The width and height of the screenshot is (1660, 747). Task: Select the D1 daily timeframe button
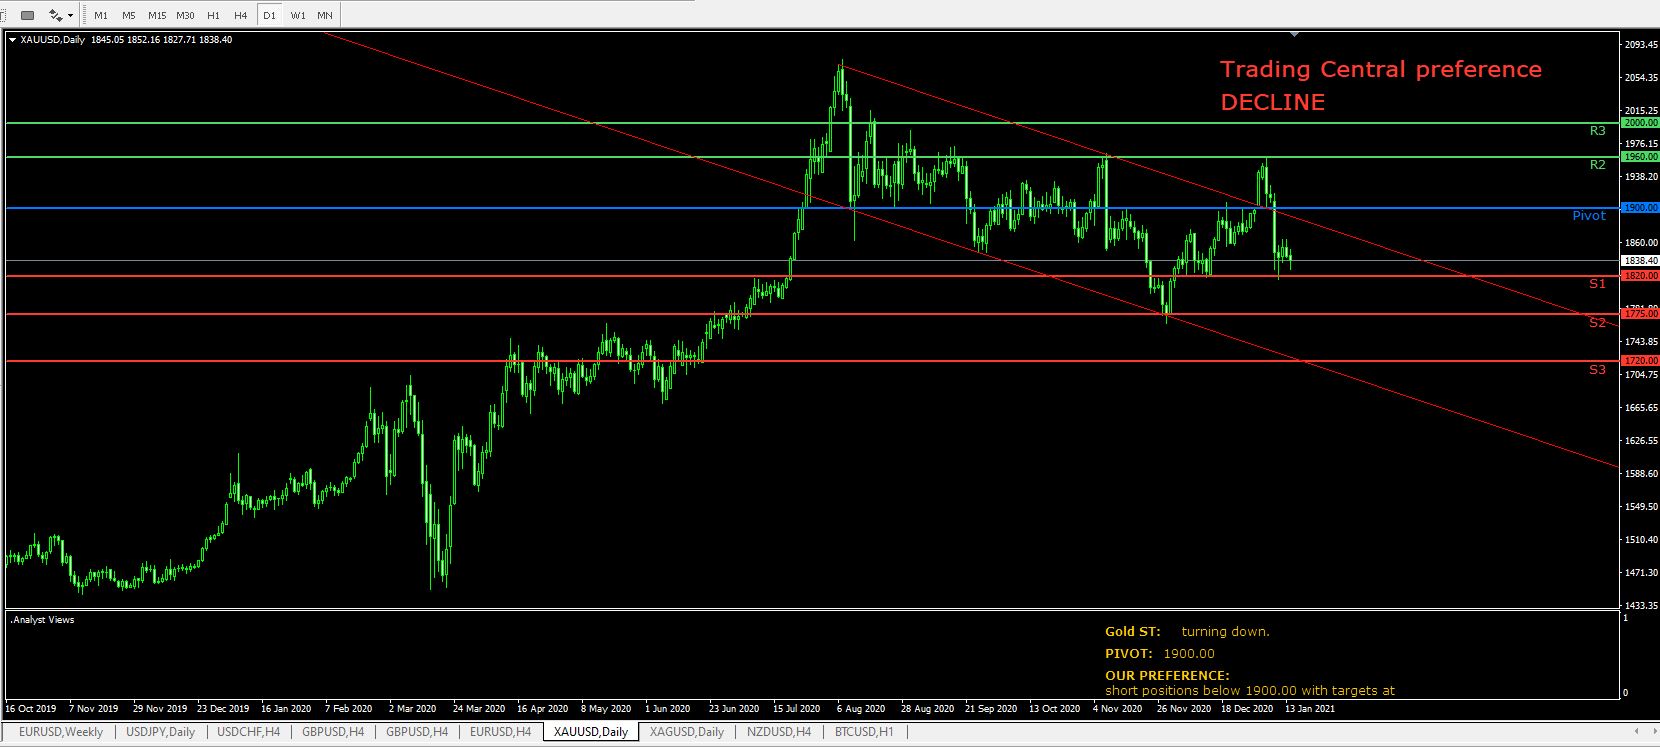coord(269,15)
